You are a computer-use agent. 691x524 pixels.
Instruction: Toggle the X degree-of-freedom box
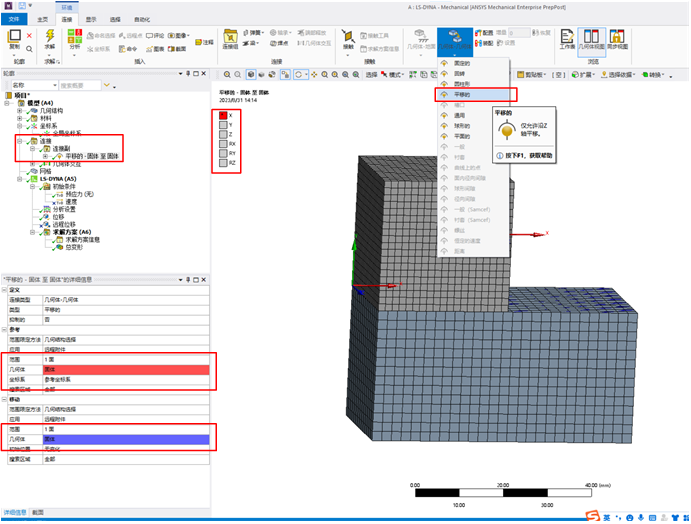click(x=223, y=115)
